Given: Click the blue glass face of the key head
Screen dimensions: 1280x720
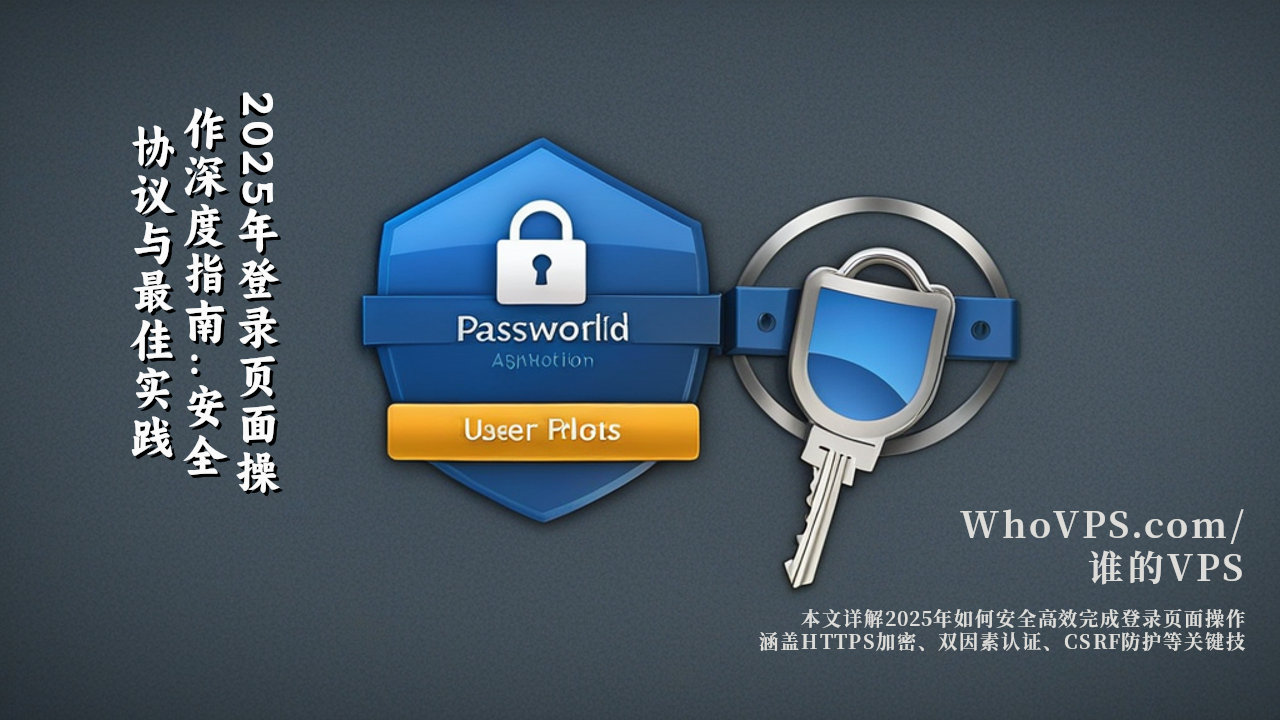Looking at the screenshot, I should tap(866, 359).
